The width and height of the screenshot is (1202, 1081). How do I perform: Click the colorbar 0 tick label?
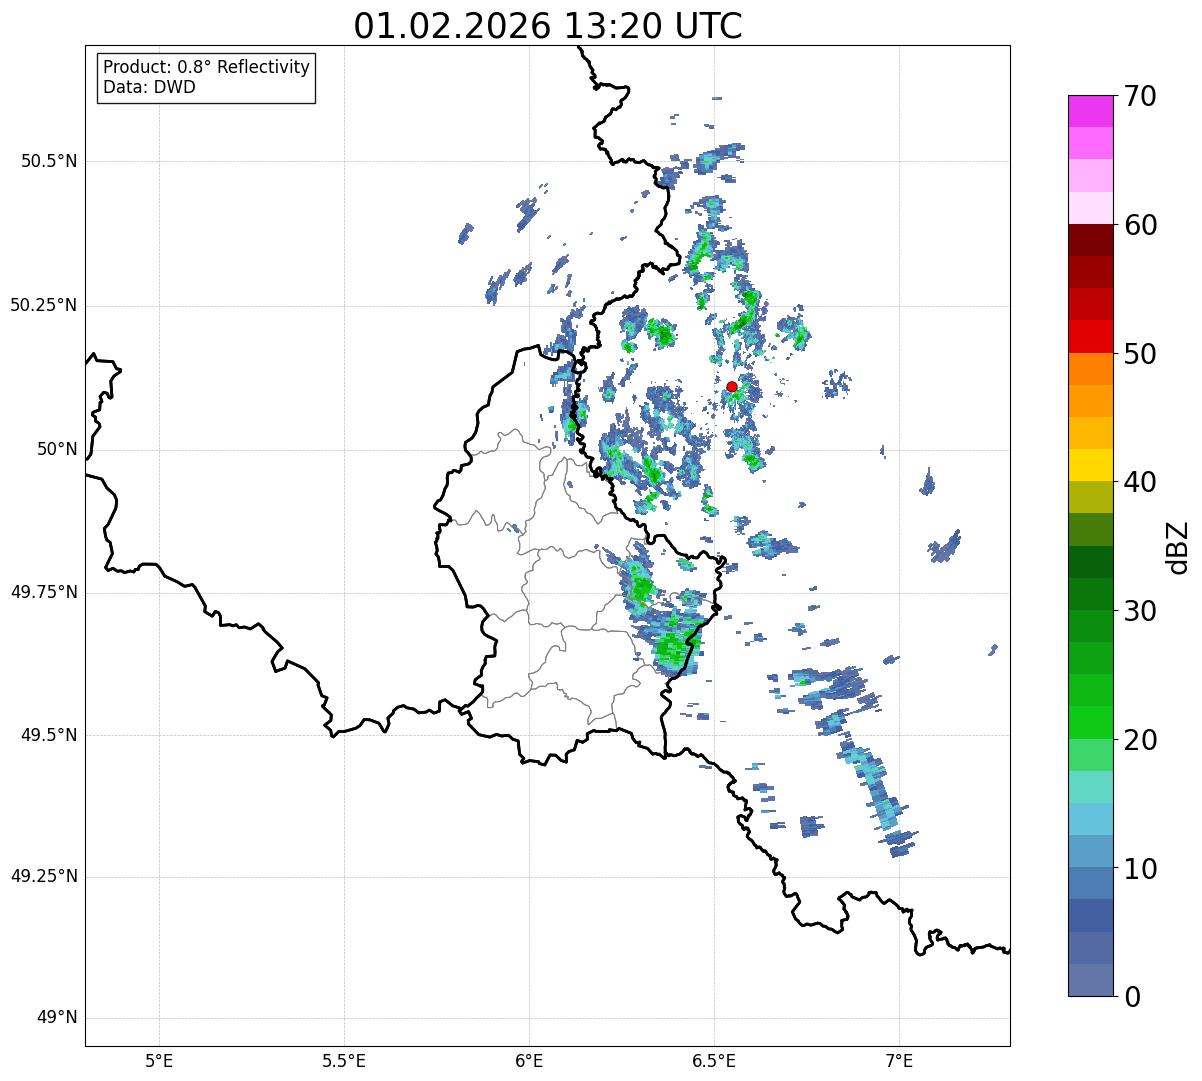tap(1132, 997)
